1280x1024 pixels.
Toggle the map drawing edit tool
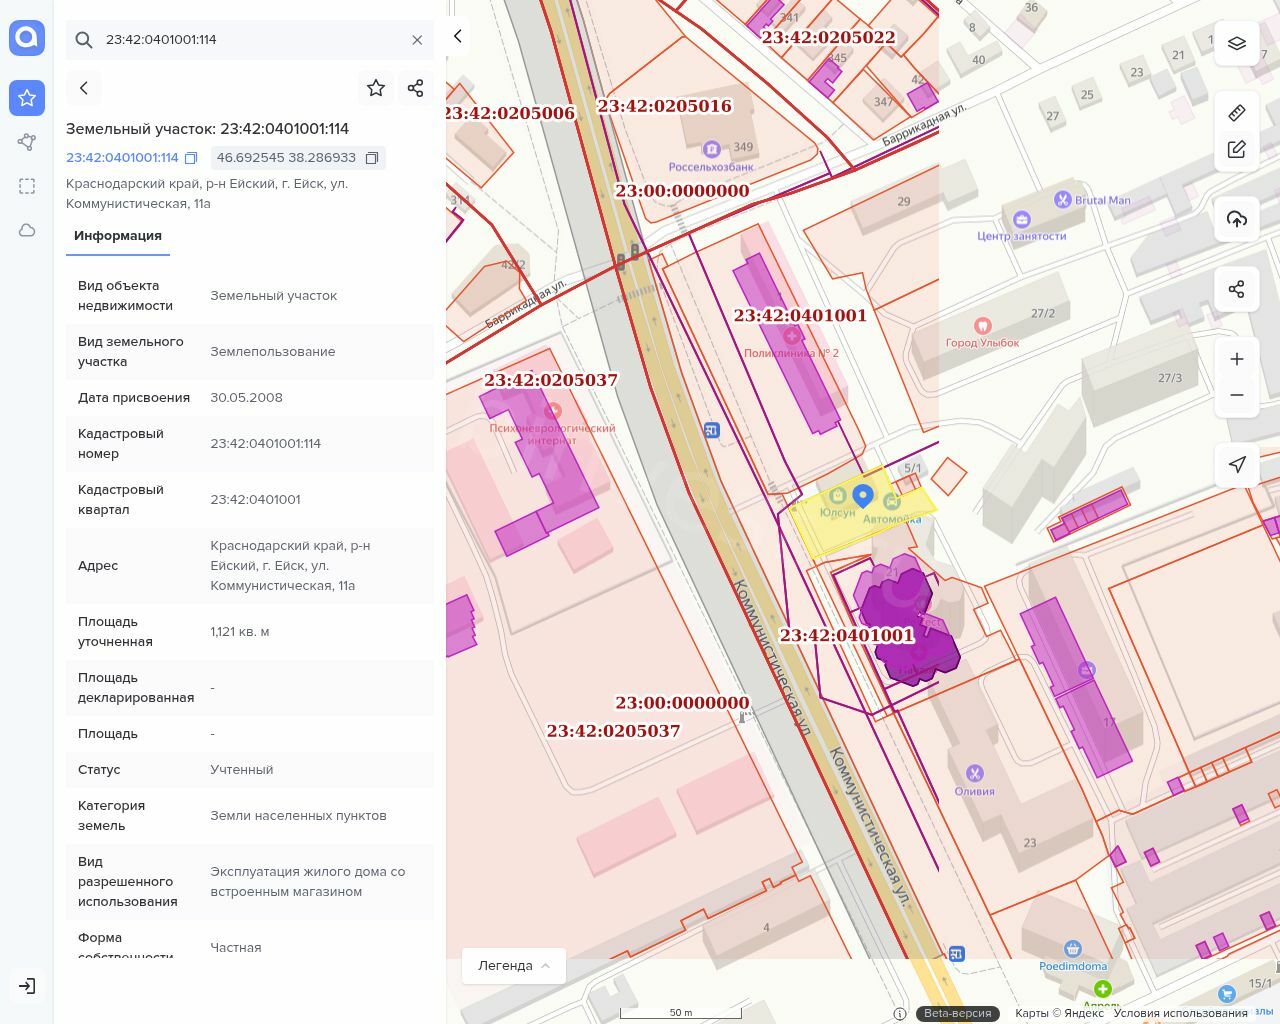1237,149
